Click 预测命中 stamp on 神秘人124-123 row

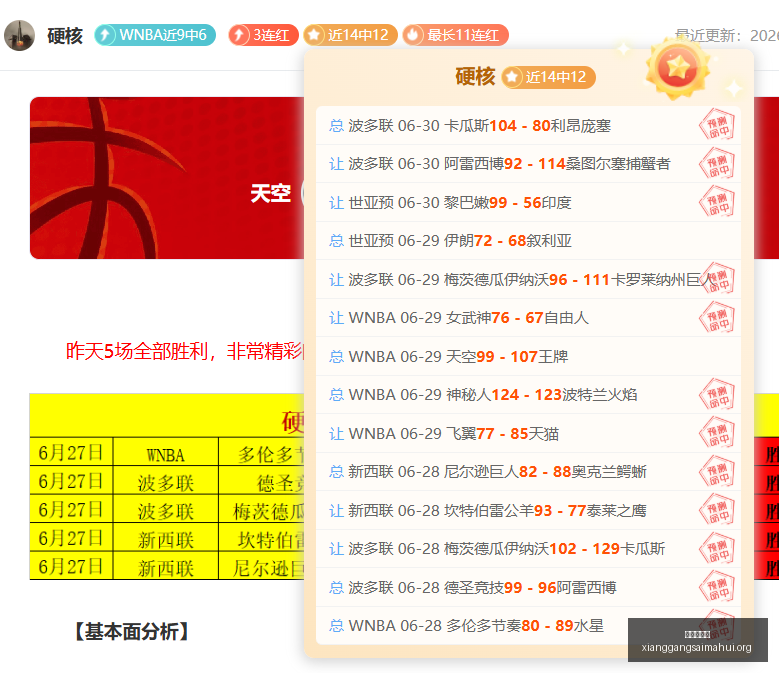coord(717,394)
